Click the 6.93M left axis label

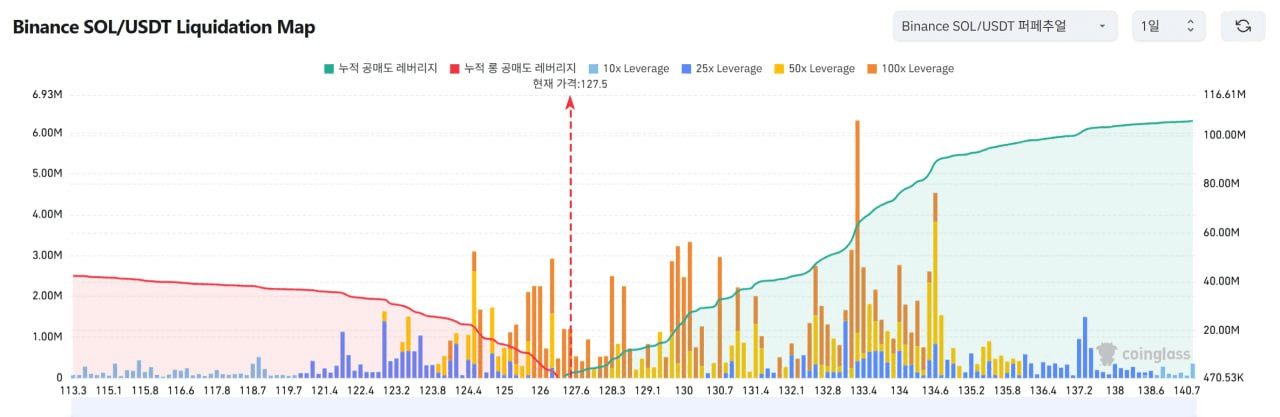pyautogui.click(x=49, y=94)
